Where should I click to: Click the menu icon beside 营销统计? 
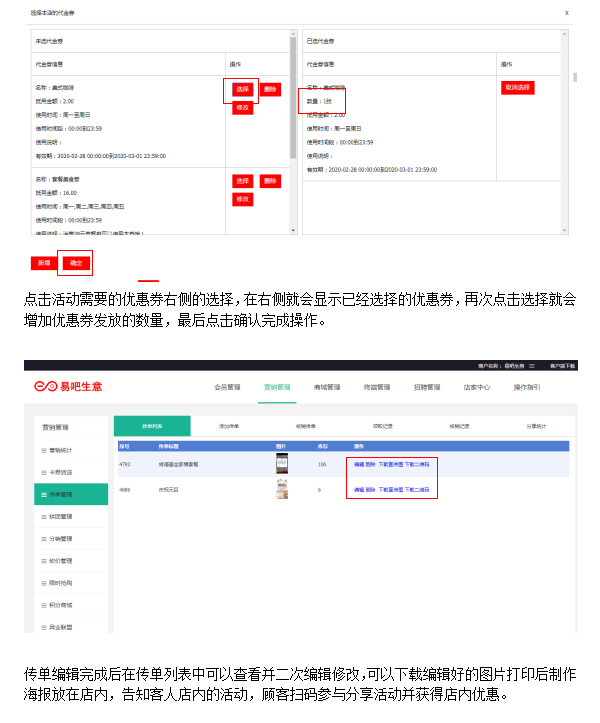[x=43, y=450]
